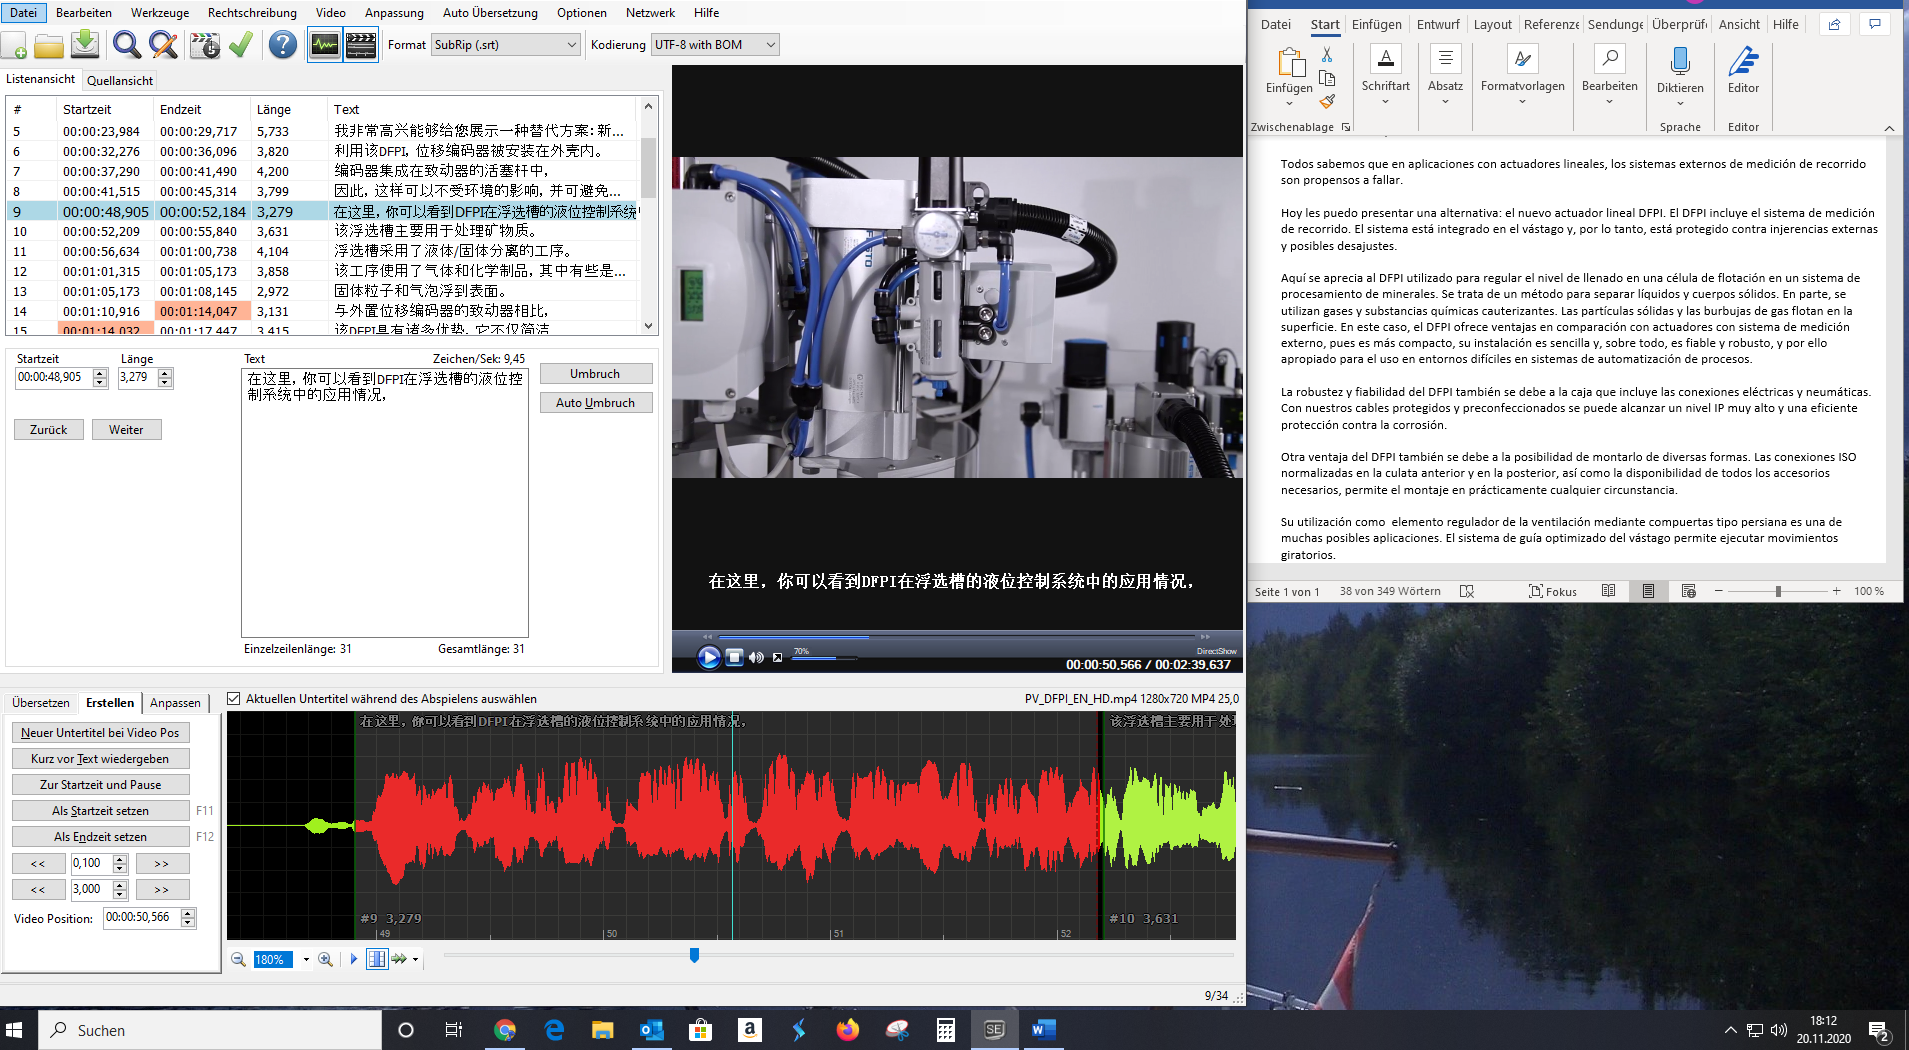Switch to the Quellansicht tab
This screenshot has width=1909, height=1050.
coord(120,80)
